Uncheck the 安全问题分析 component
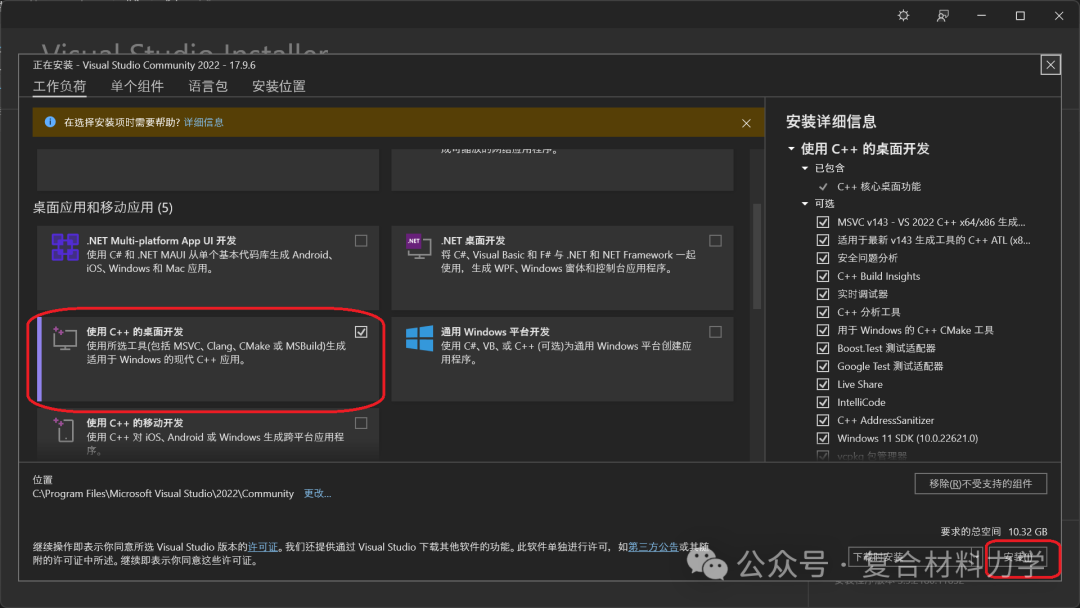The image size is (1080, 608). point(822,258)
